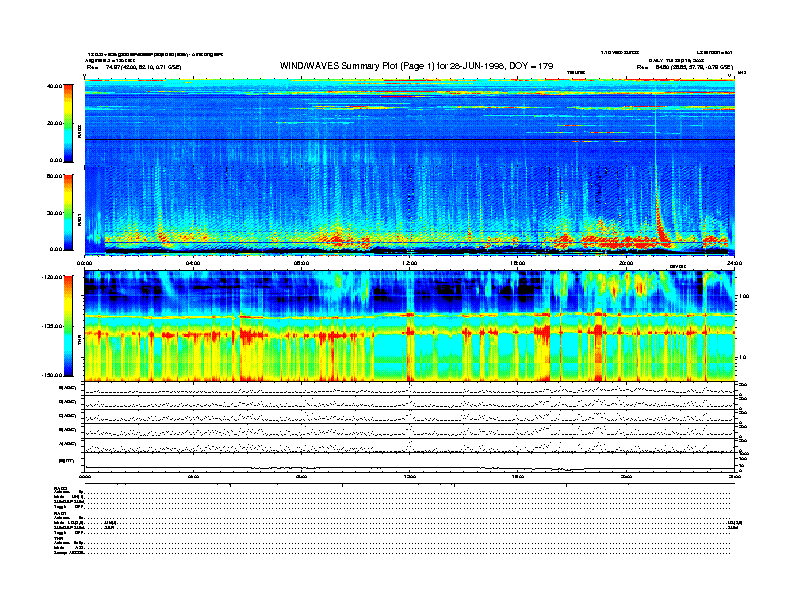792x612 pixels.
Task: Click the 12:00 time label below RAD1 spectrogram
Action: coord(410,263)
